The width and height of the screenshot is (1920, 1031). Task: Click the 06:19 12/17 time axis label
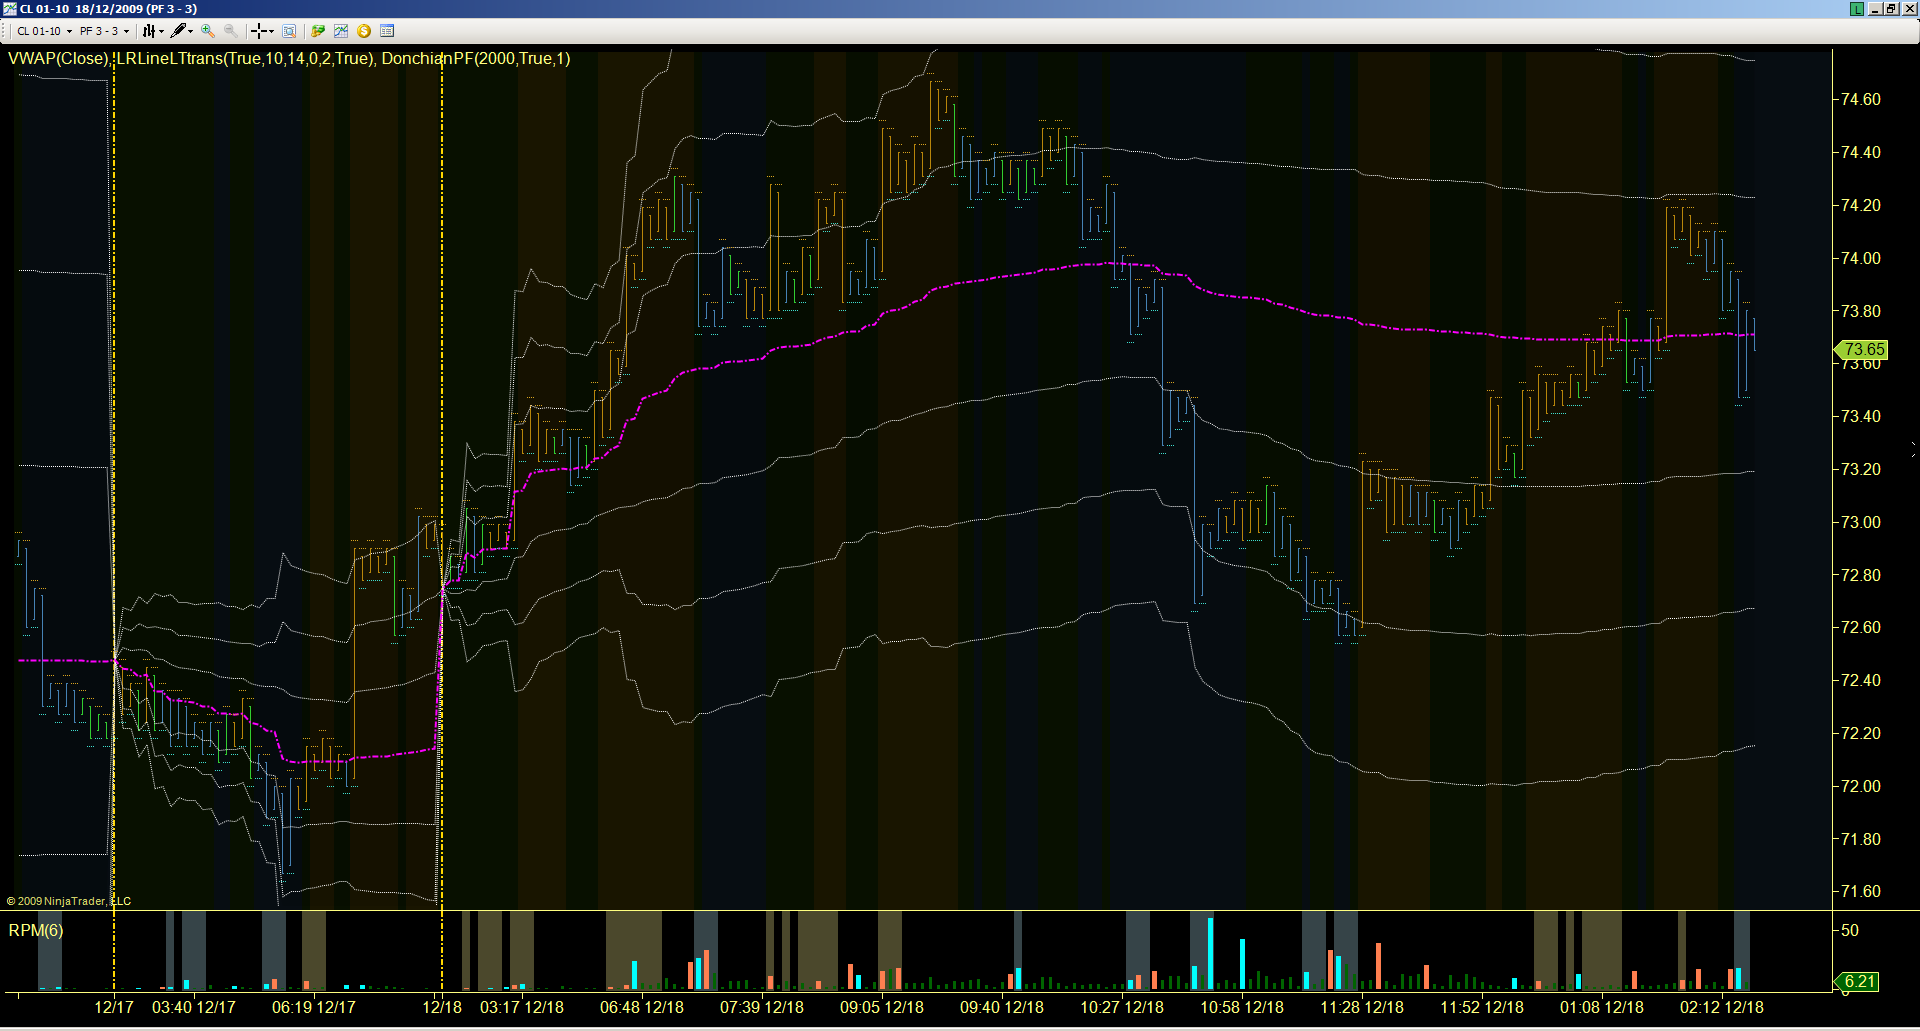click(314, 1007)
